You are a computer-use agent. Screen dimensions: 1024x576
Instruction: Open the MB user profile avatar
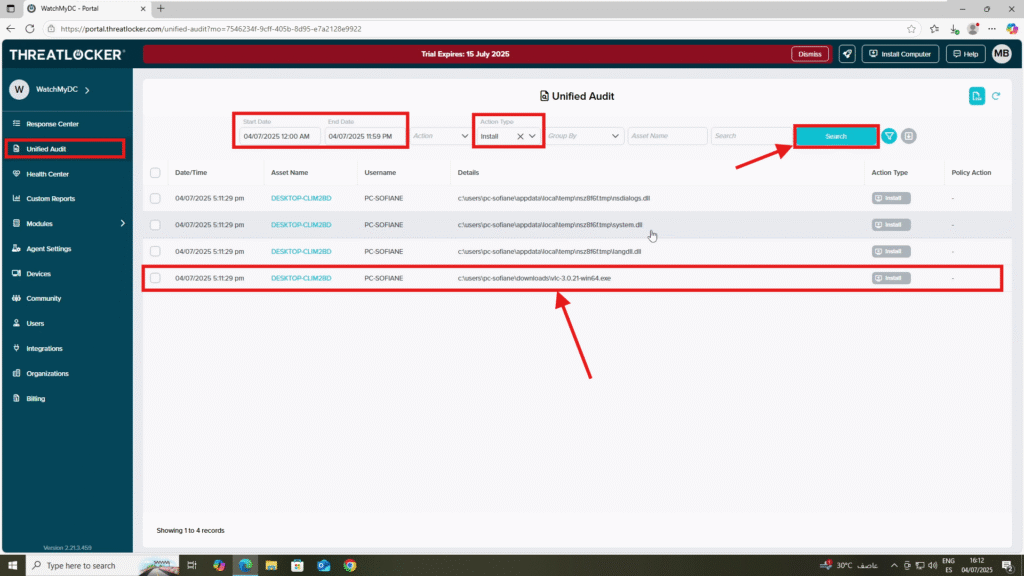[x=1002, y=54]
